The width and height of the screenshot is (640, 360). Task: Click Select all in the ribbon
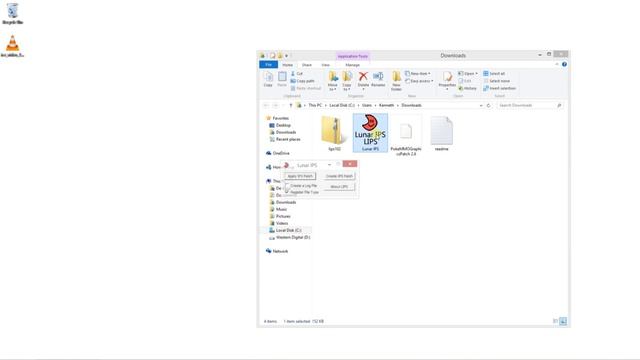coord(494,73)
